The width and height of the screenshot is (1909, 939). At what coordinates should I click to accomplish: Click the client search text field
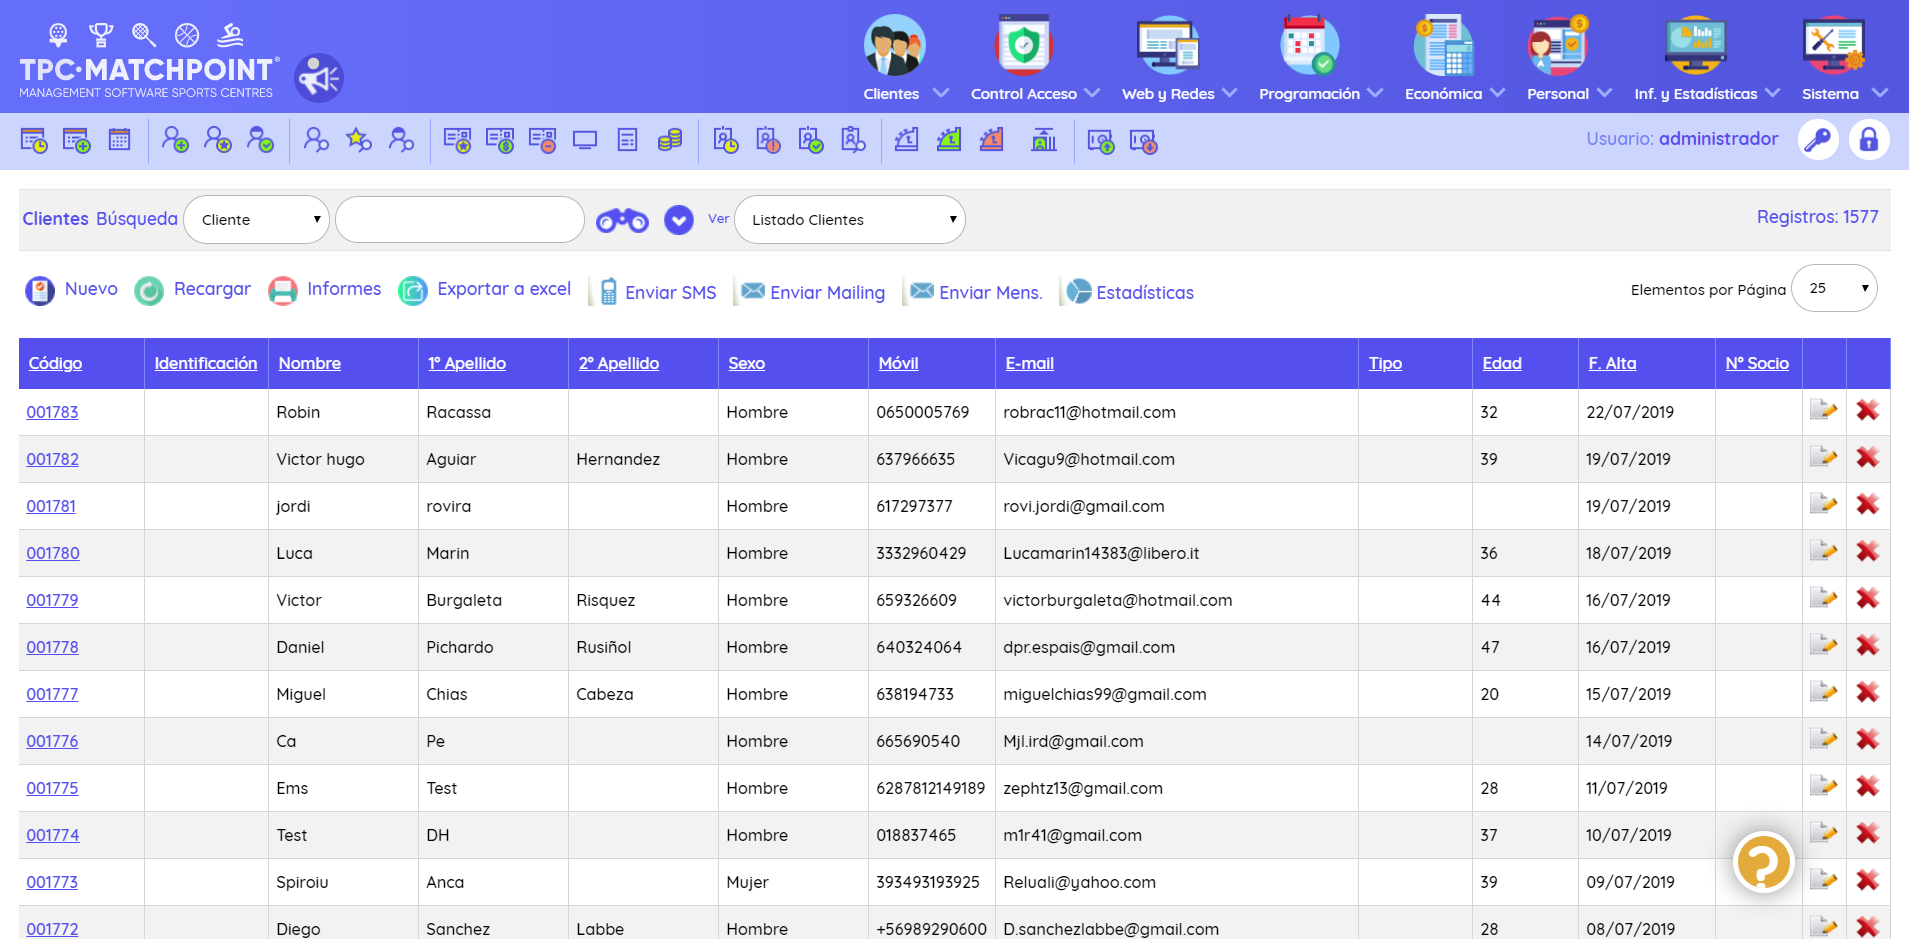460,219
